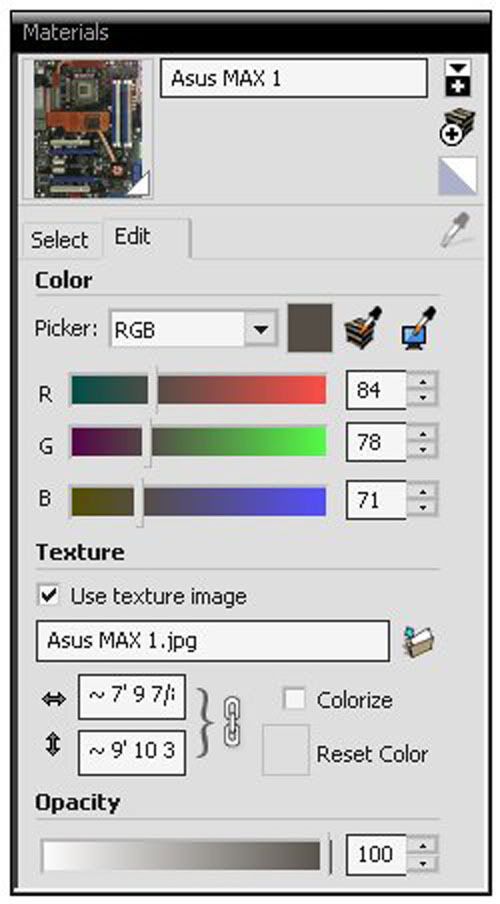Uncheck Use texture image

tap(49, 596)
